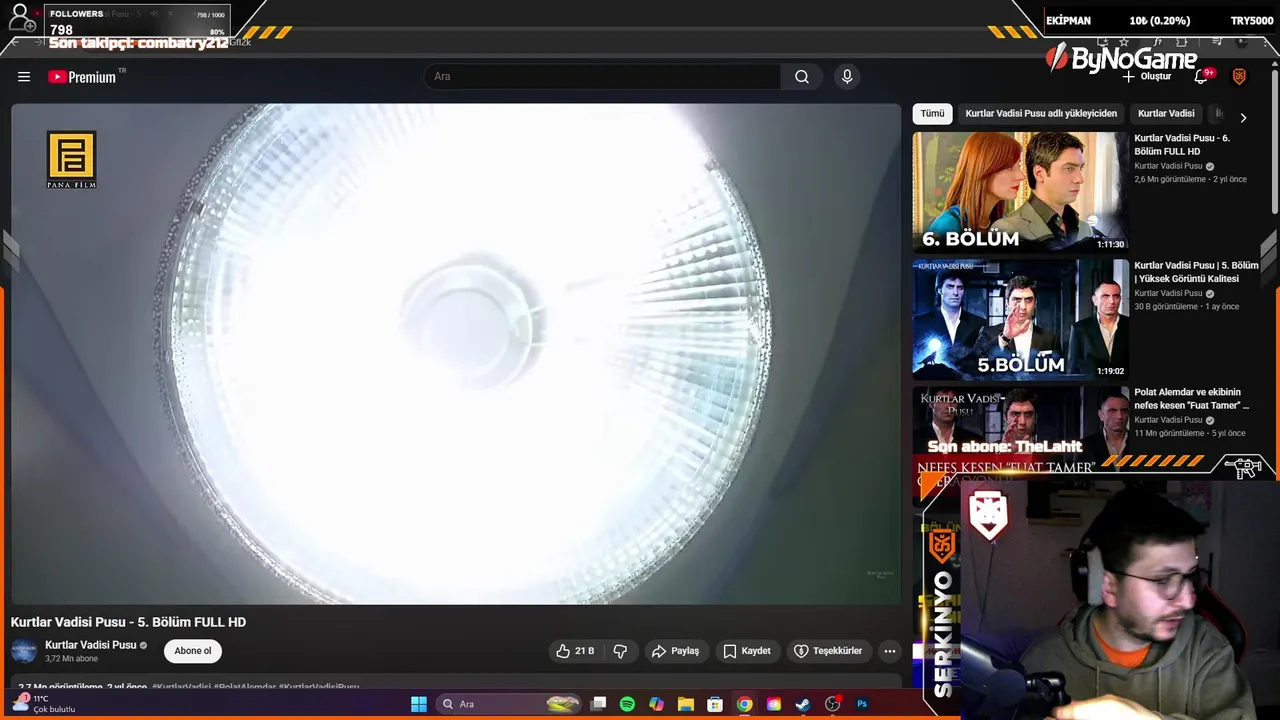Open the Windows Start menu
The height and width of the screenshot is (720, 1280).
(419, 704)
